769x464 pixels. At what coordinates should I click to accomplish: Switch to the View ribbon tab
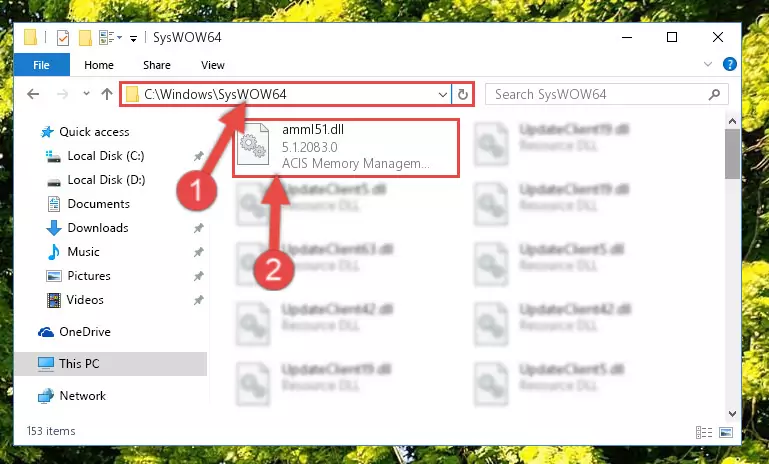(213, 65)
